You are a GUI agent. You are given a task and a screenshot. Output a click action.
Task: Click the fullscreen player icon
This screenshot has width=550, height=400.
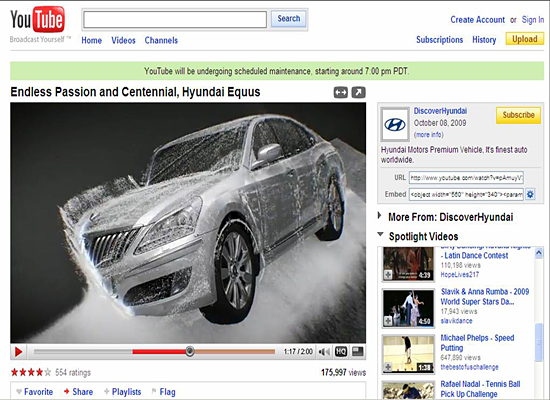(357, 351)
